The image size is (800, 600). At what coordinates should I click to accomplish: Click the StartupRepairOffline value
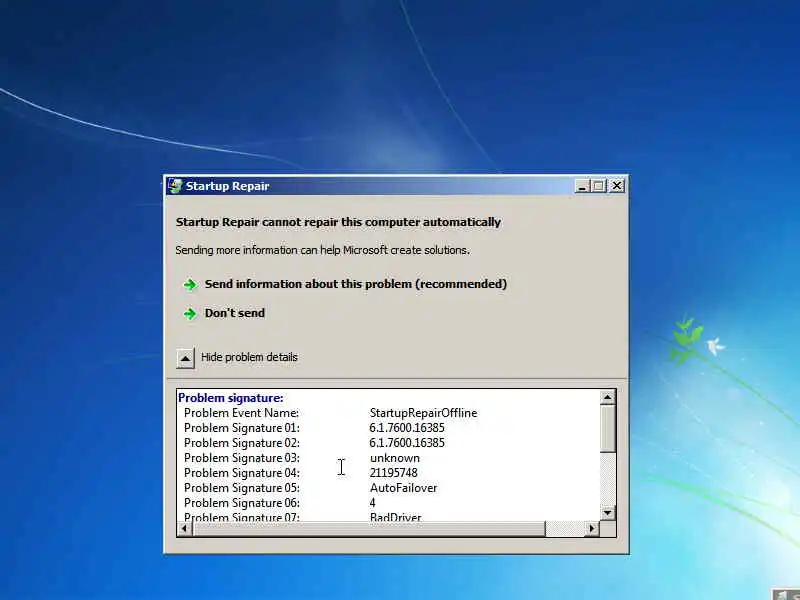coord(423,413)
